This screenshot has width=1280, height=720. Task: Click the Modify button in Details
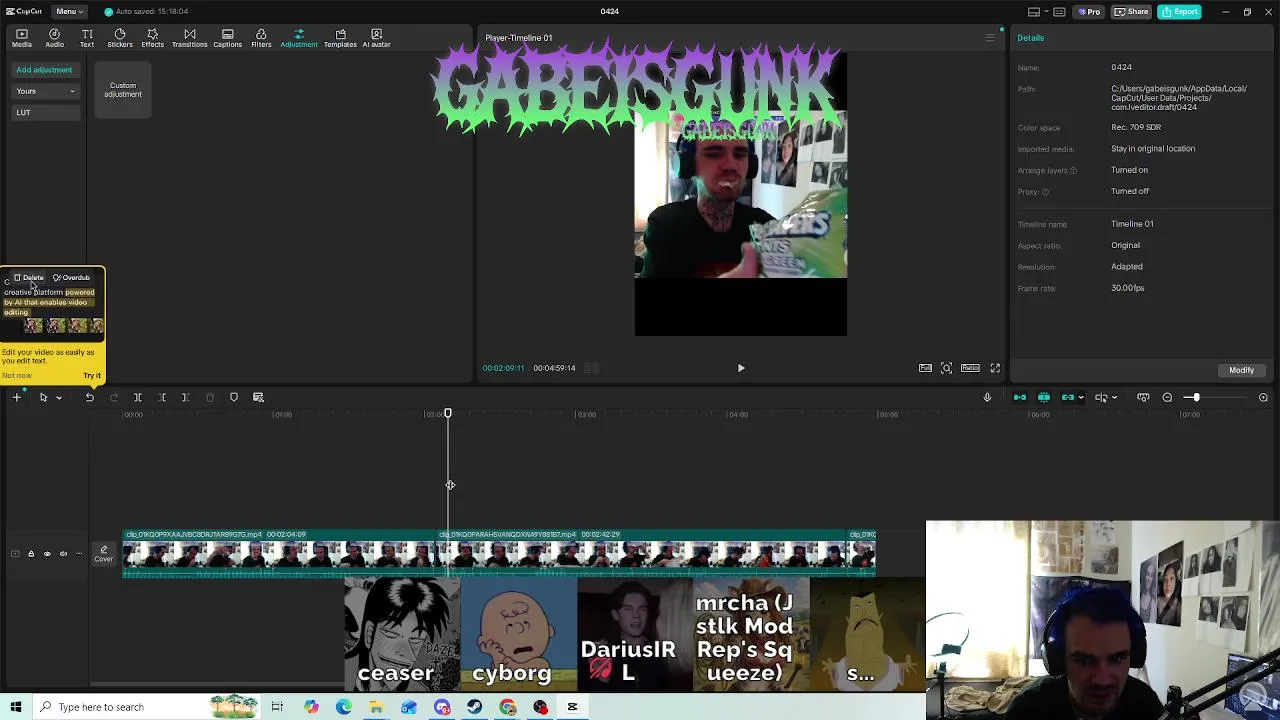coord(1241,370)
